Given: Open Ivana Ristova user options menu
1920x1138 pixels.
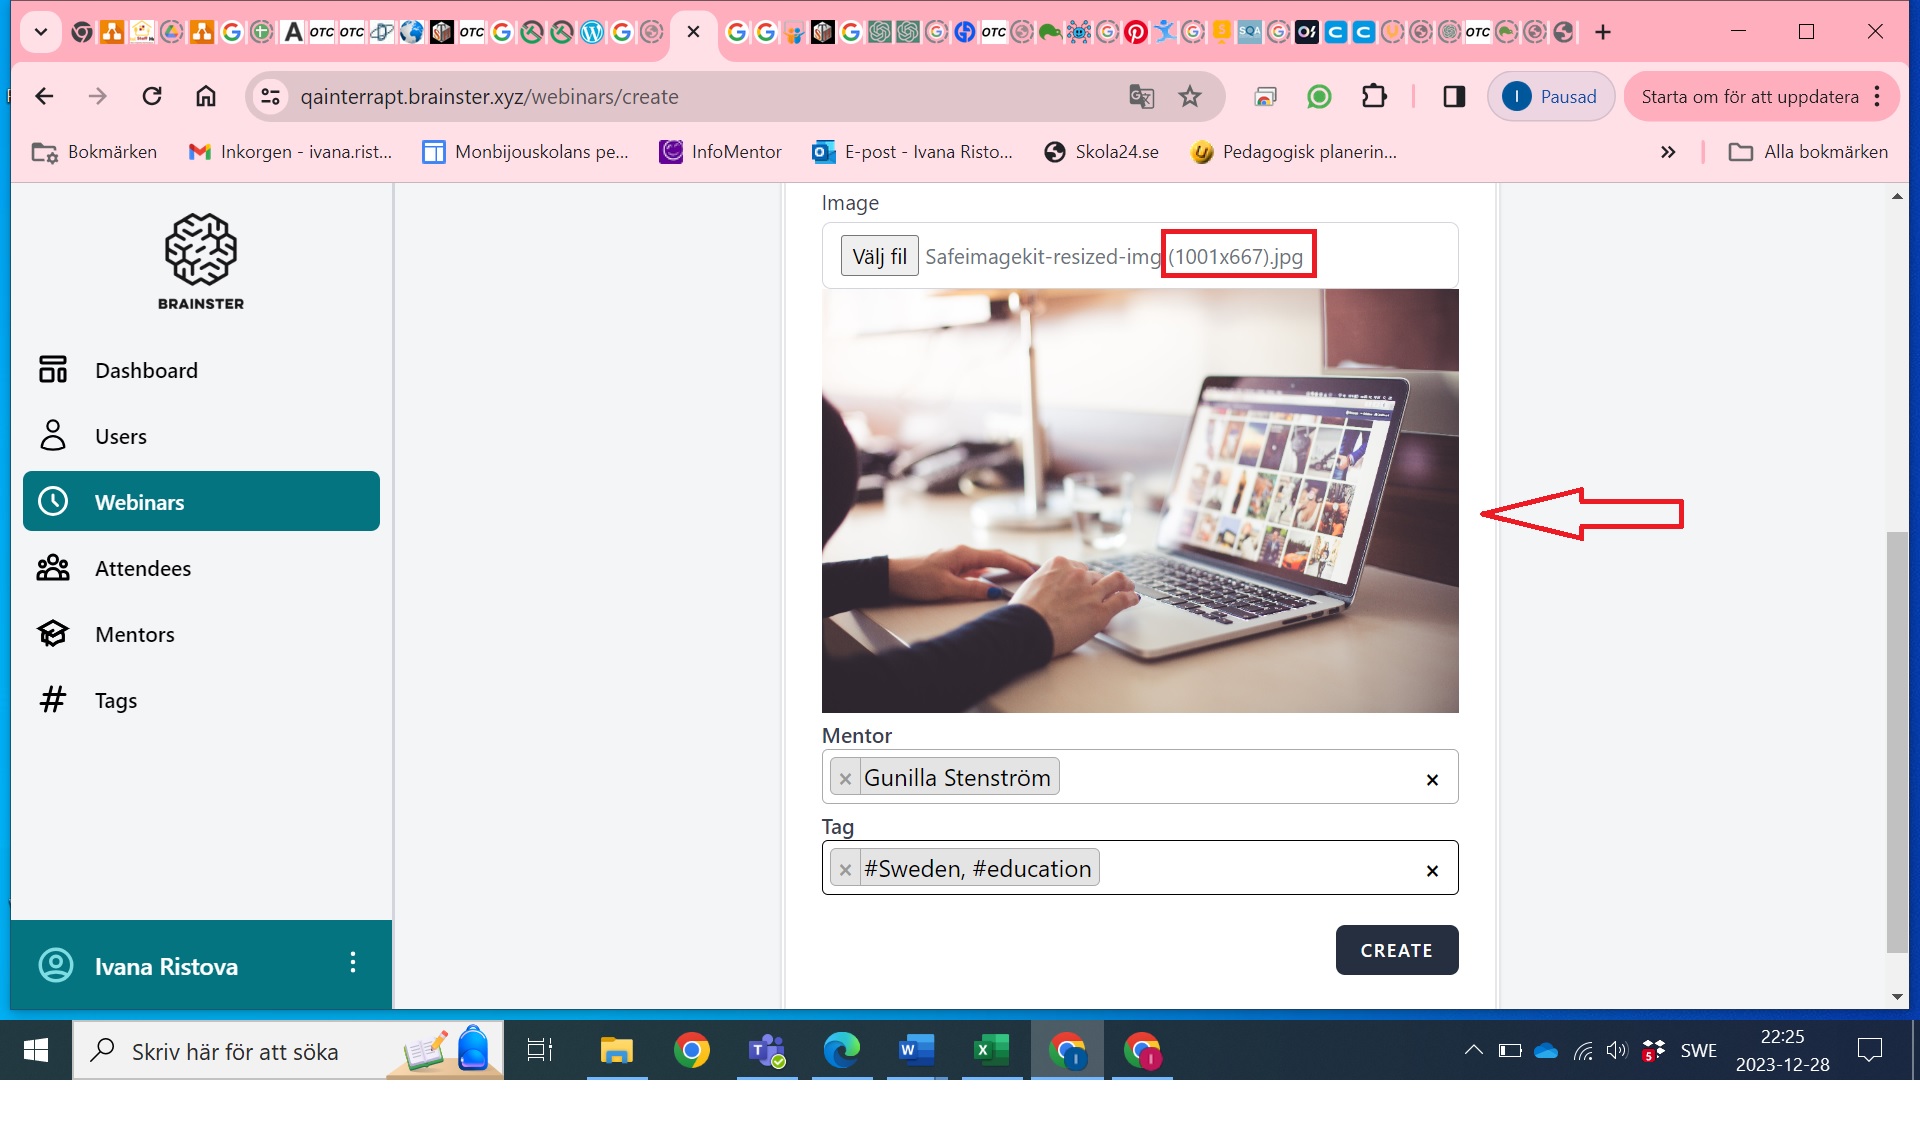Looking at the screenshot, I should [352, 963].
